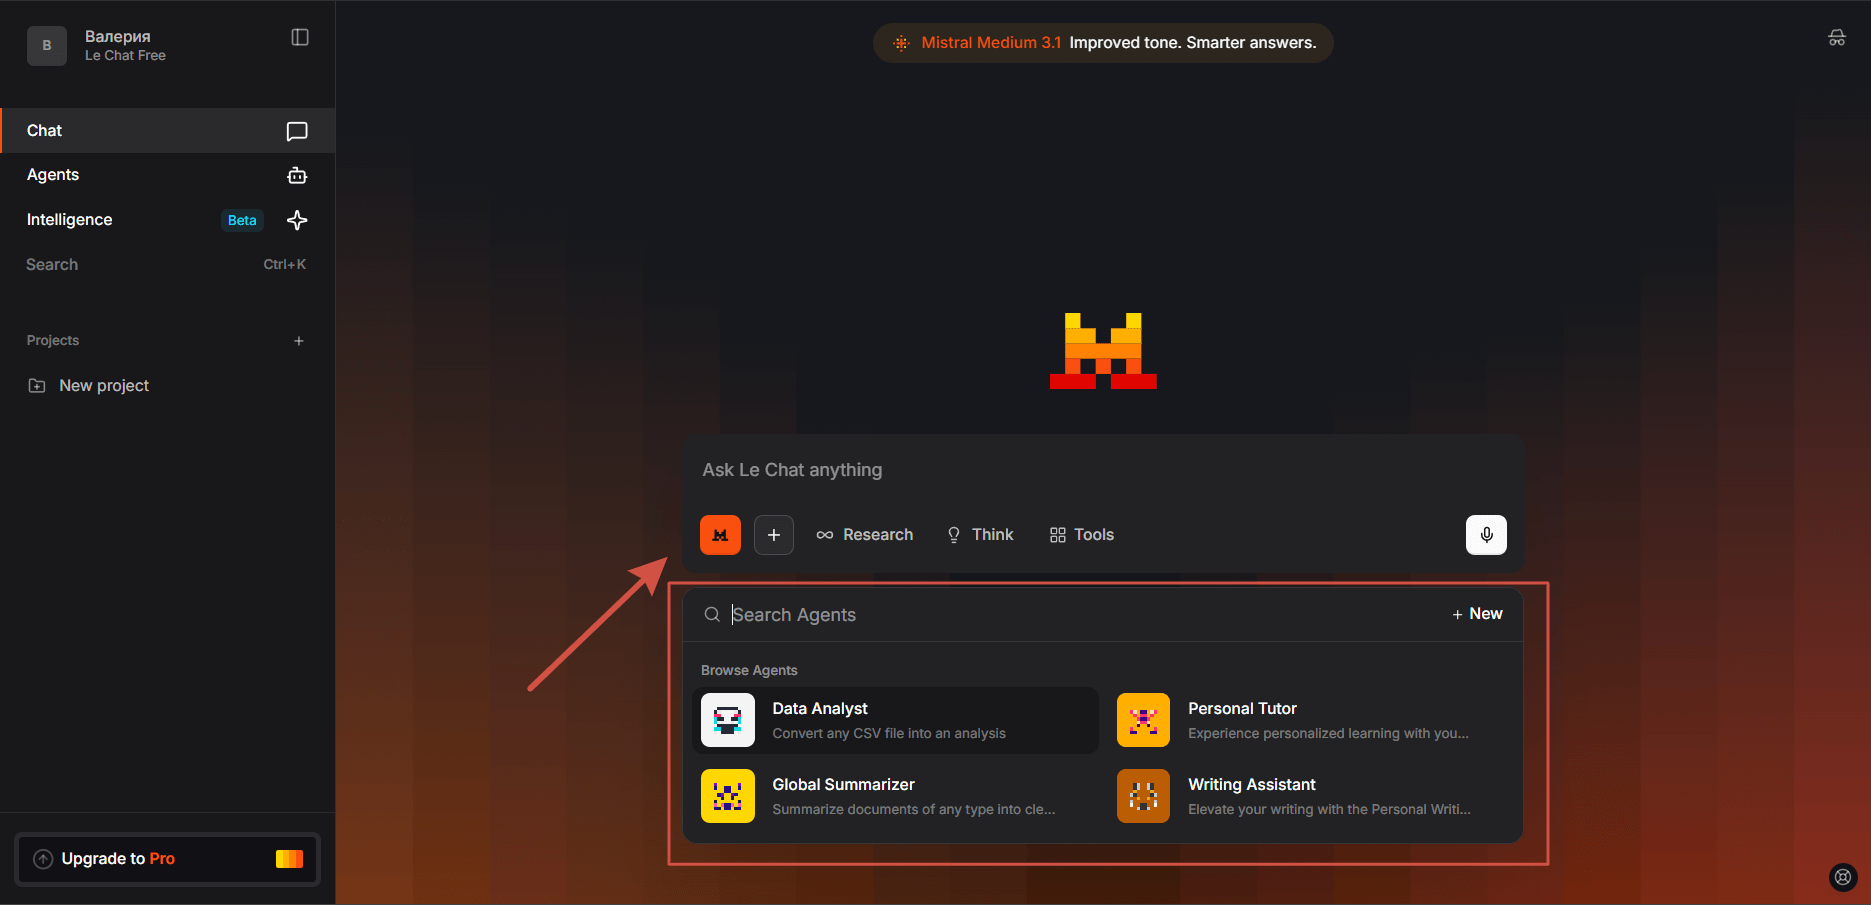1871x905 pixels.
Task: Click the Projects section header
Action: click(53, 341)
